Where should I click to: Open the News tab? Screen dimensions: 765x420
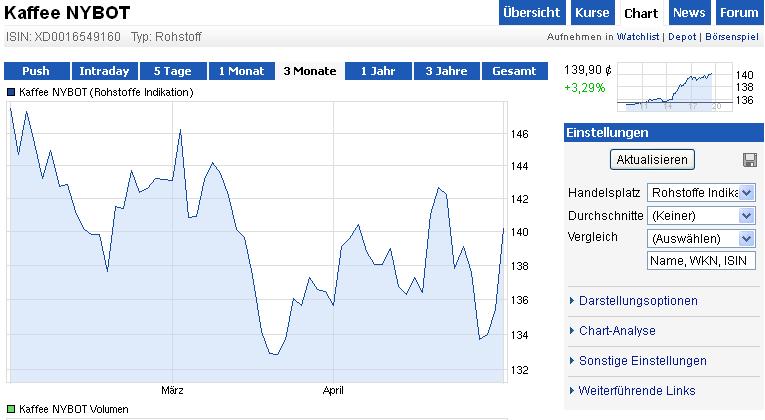tap(689, 13)
